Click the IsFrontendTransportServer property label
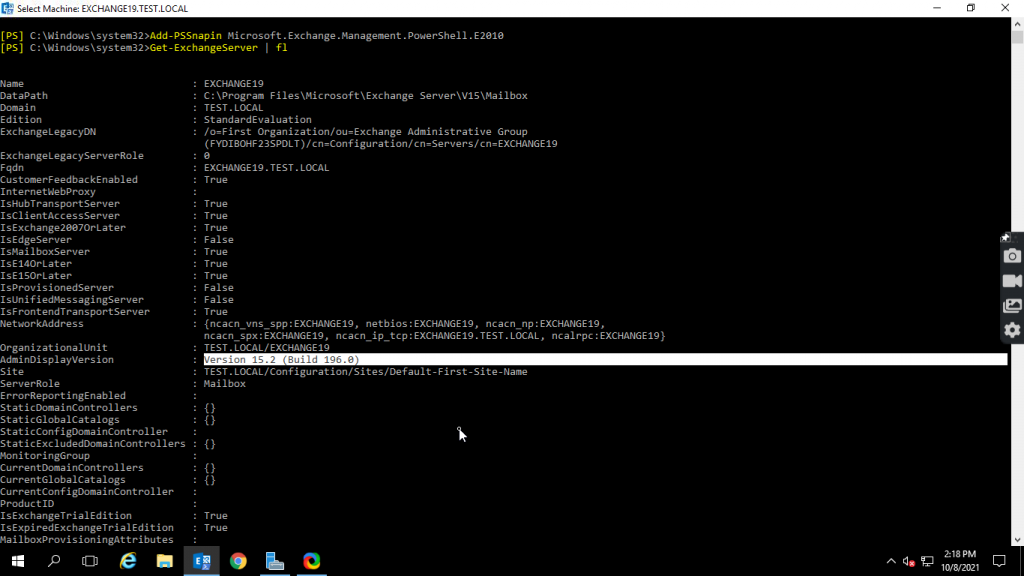 point(75,312)
